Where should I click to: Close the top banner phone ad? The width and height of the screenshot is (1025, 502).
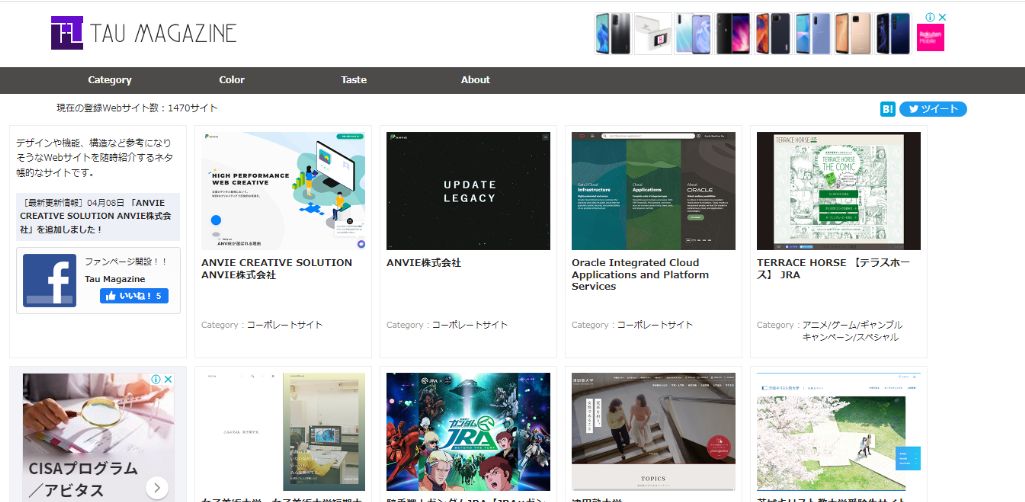tap(942, 18)
